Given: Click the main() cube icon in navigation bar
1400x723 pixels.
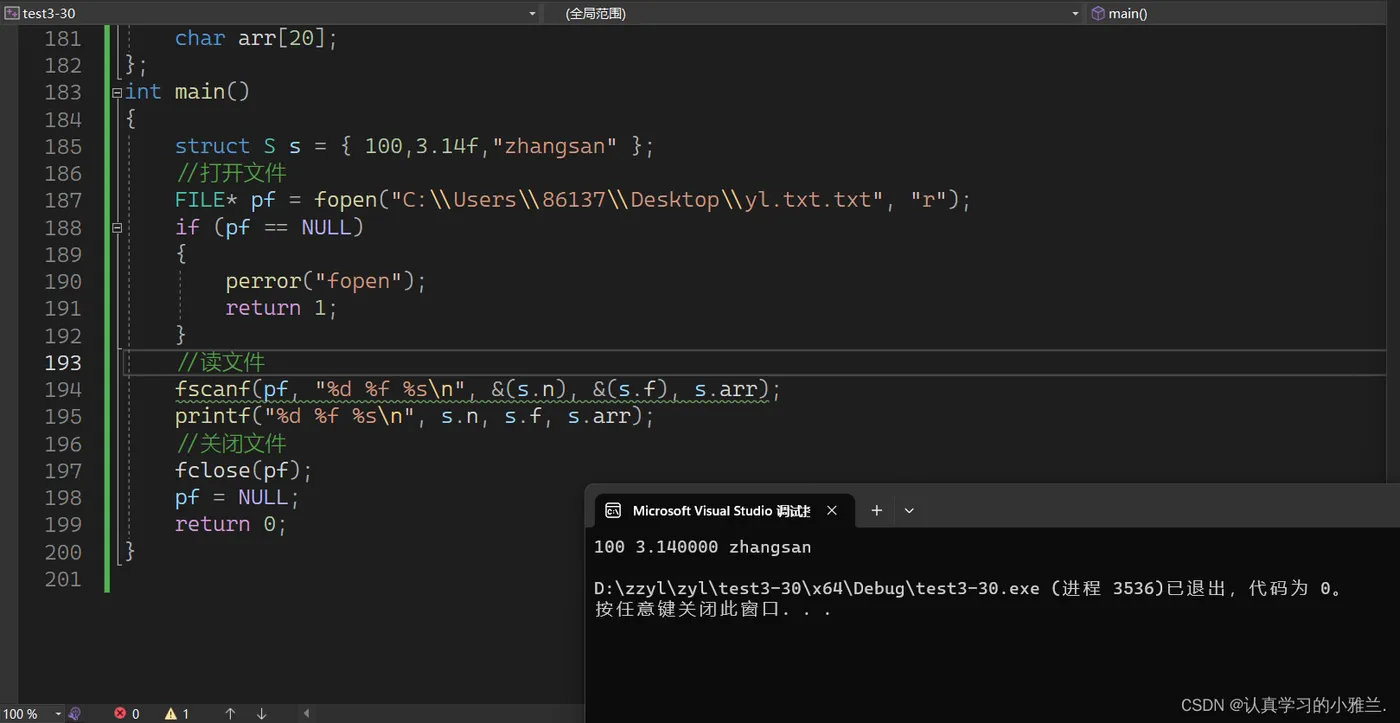Looking at the screenshot, I should (x=1098, y=13).
